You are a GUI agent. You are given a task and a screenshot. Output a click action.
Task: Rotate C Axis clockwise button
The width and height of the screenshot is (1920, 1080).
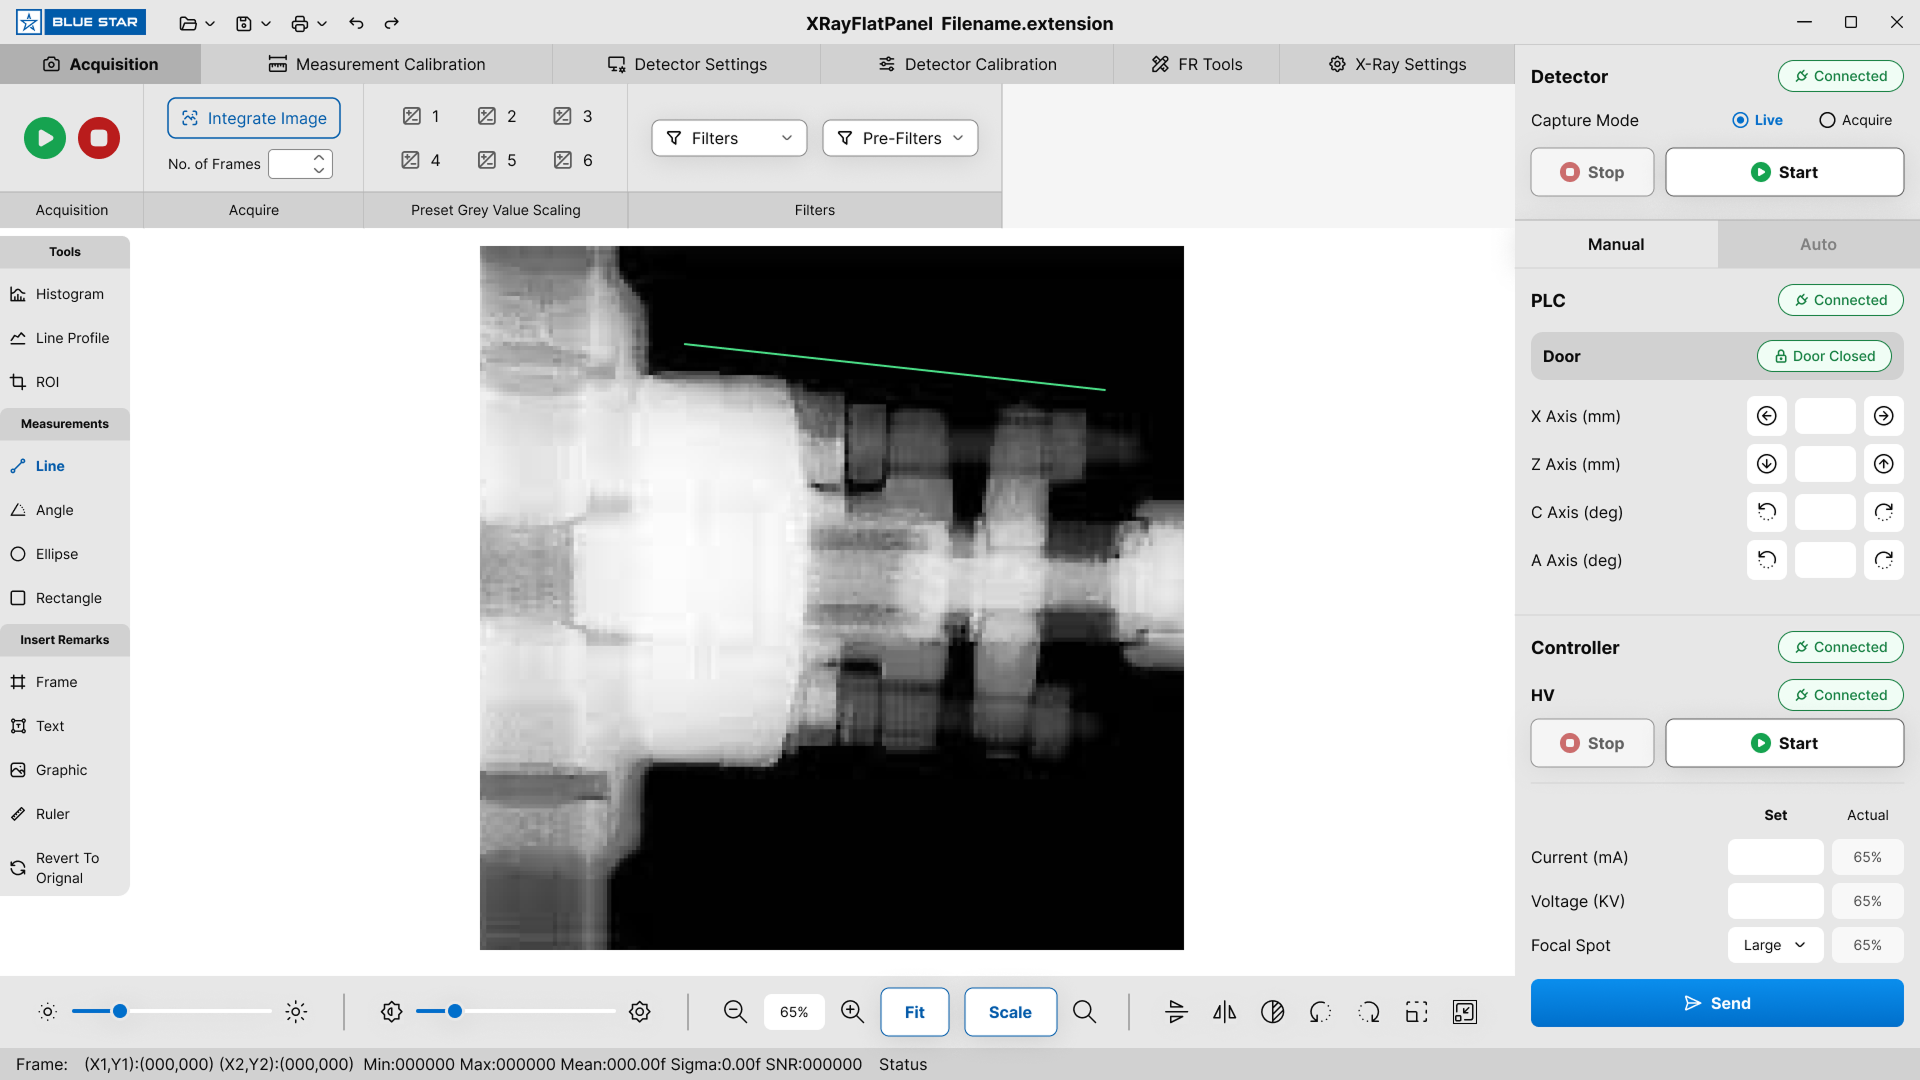coord(1883,512)
